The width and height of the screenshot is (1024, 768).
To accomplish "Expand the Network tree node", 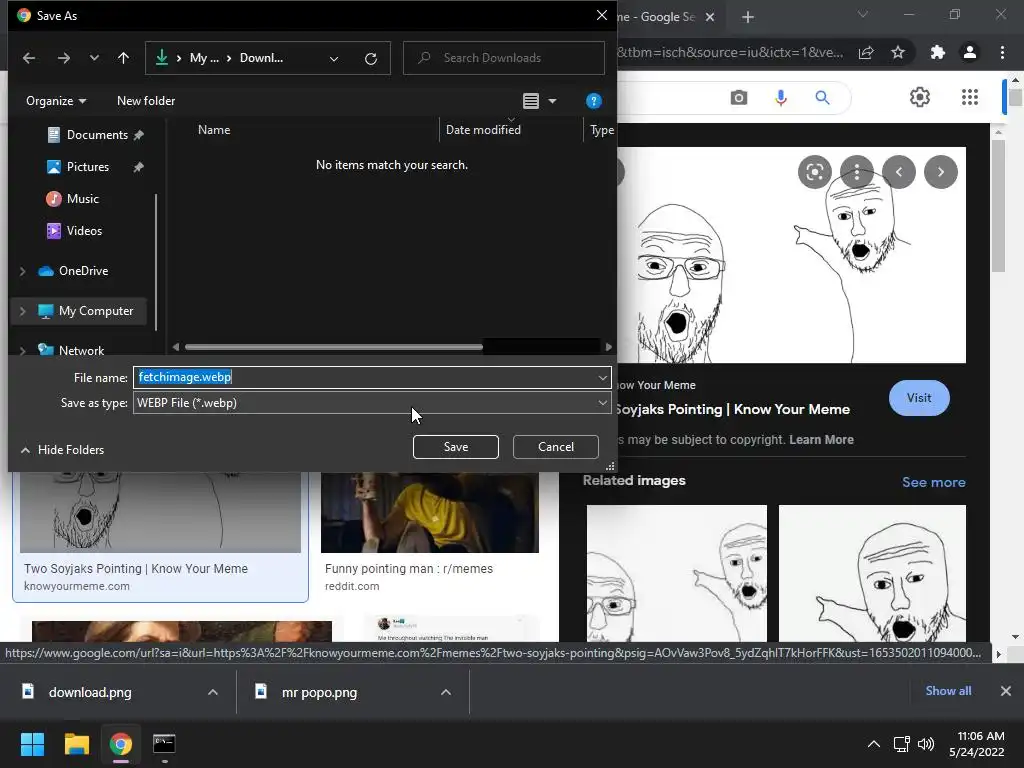I will tap(23, 351).
